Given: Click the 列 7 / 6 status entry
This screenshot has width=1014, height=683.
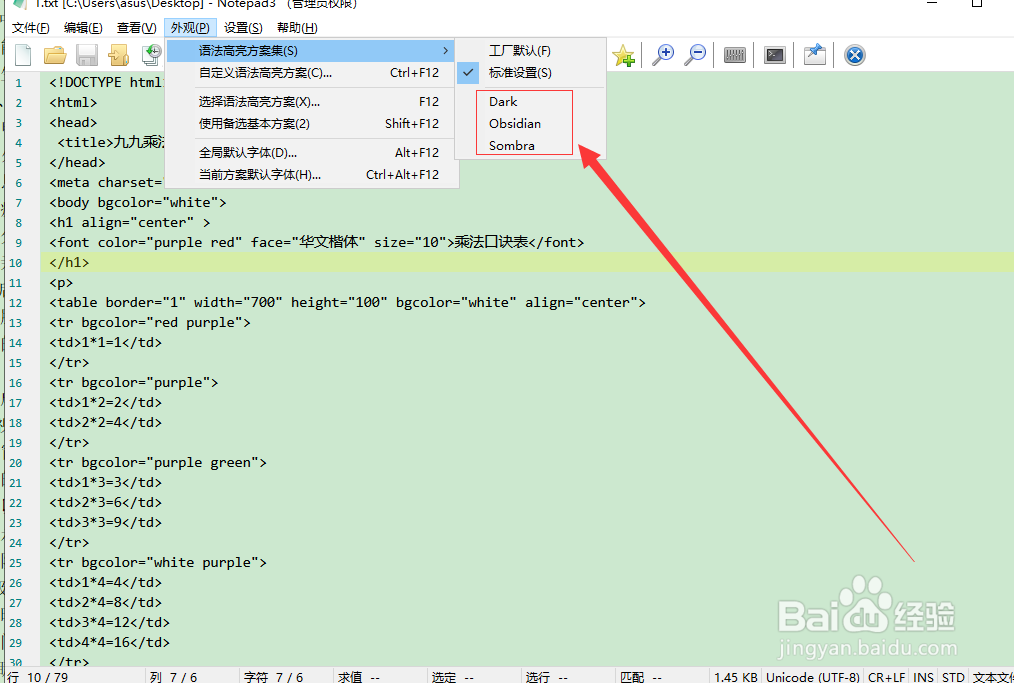Looking at the screenshot, I should pyautogui.click(x=173, y=677).
